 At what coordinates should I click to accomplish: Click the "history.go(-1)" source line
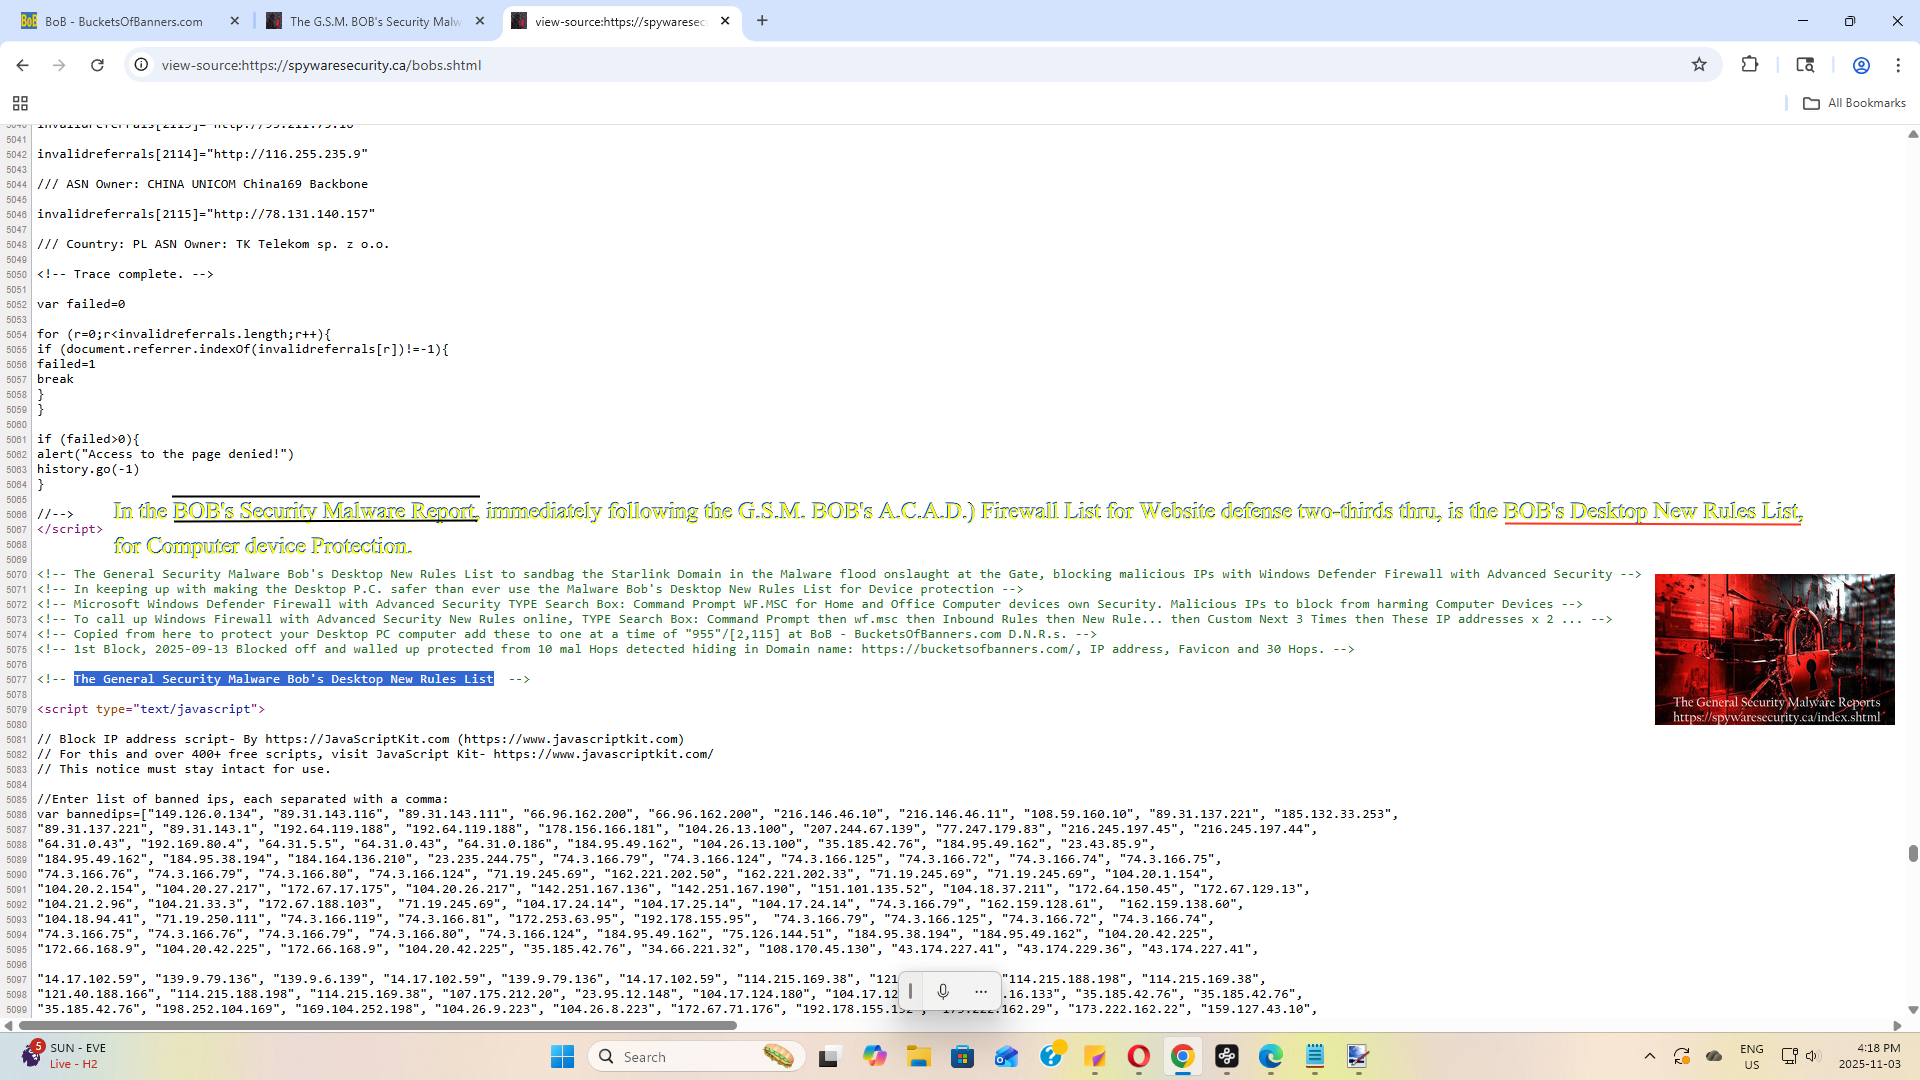click(88, 469)
